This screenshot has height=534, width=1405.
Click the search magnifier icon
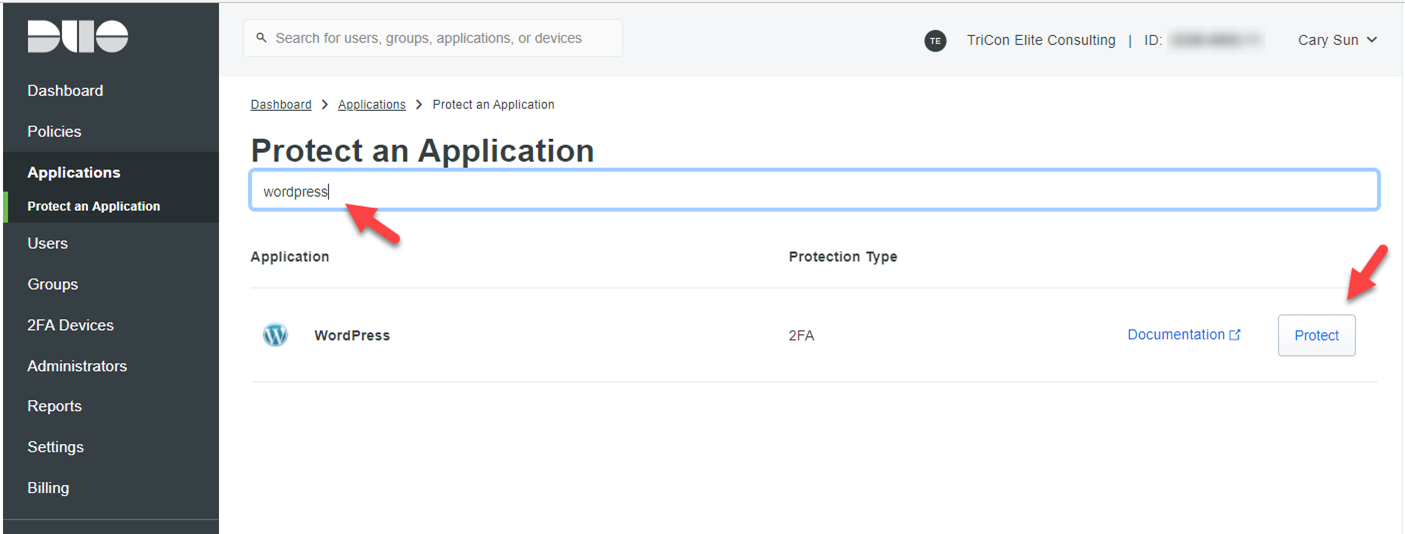pyautogui.click(x=262, y=38)
